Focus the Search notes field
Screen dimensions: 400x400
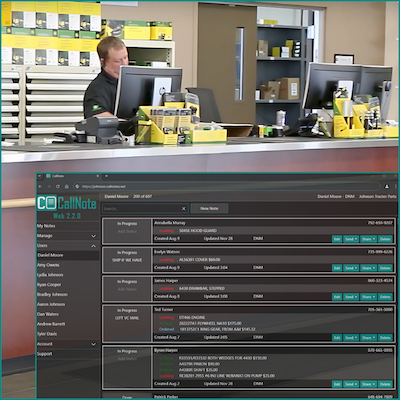[x=142, y=209]
